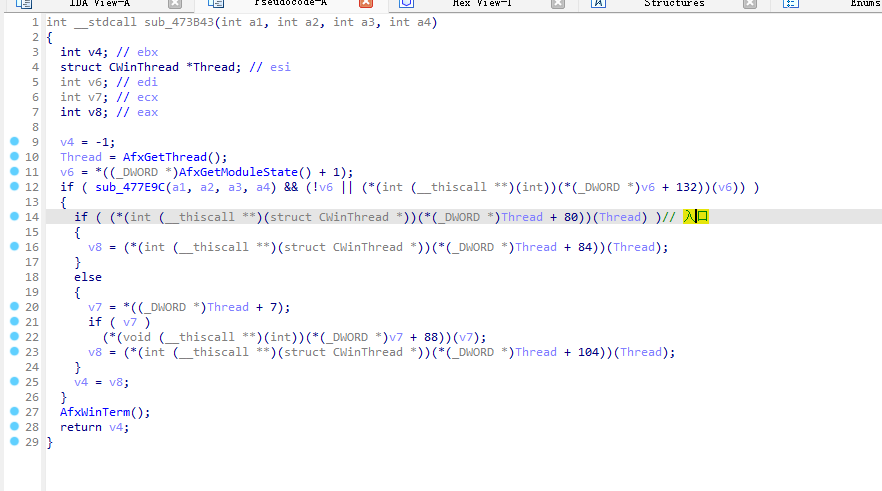The height and width of the screenshot is (491, 882).
Task: Toggle breakpoint dot on line 25
Action: pos(15,381)
